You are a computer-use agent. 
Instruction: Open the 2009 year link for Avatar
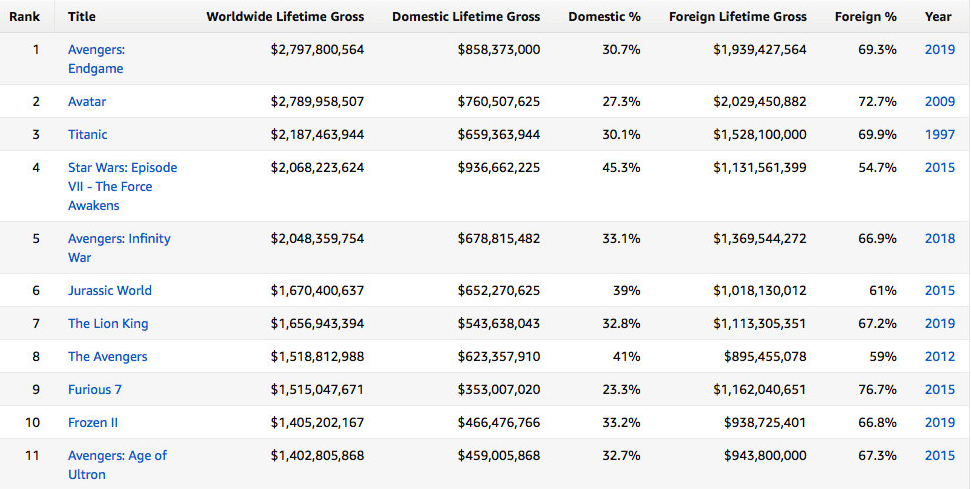pos(939,101)
